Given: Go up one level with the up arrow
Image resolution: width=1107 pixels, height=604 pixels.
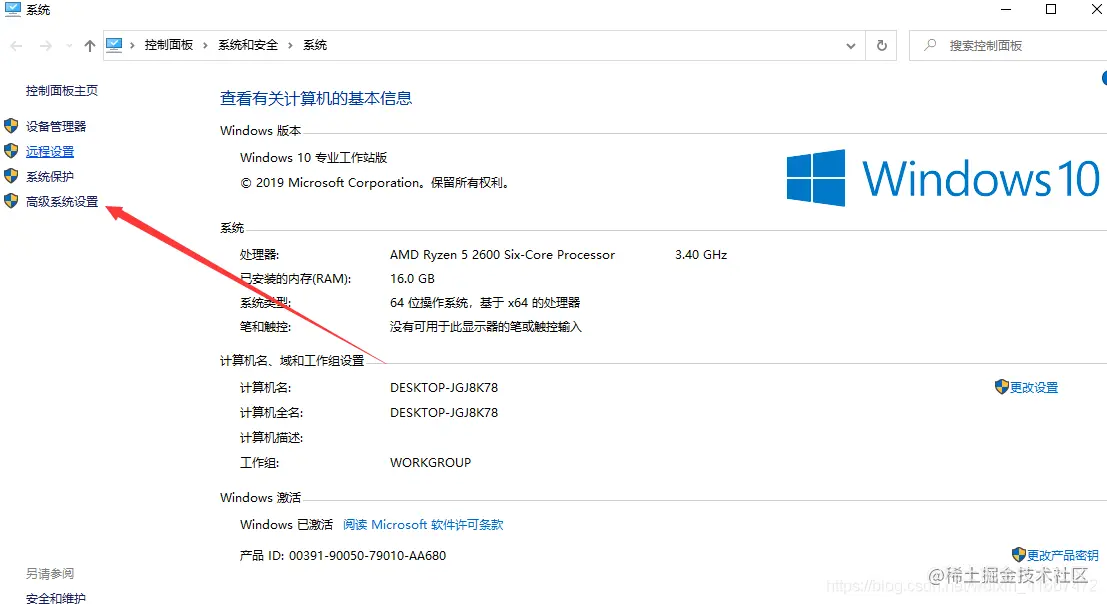Looking at the screenshot, I should click(x=90, y=46).
